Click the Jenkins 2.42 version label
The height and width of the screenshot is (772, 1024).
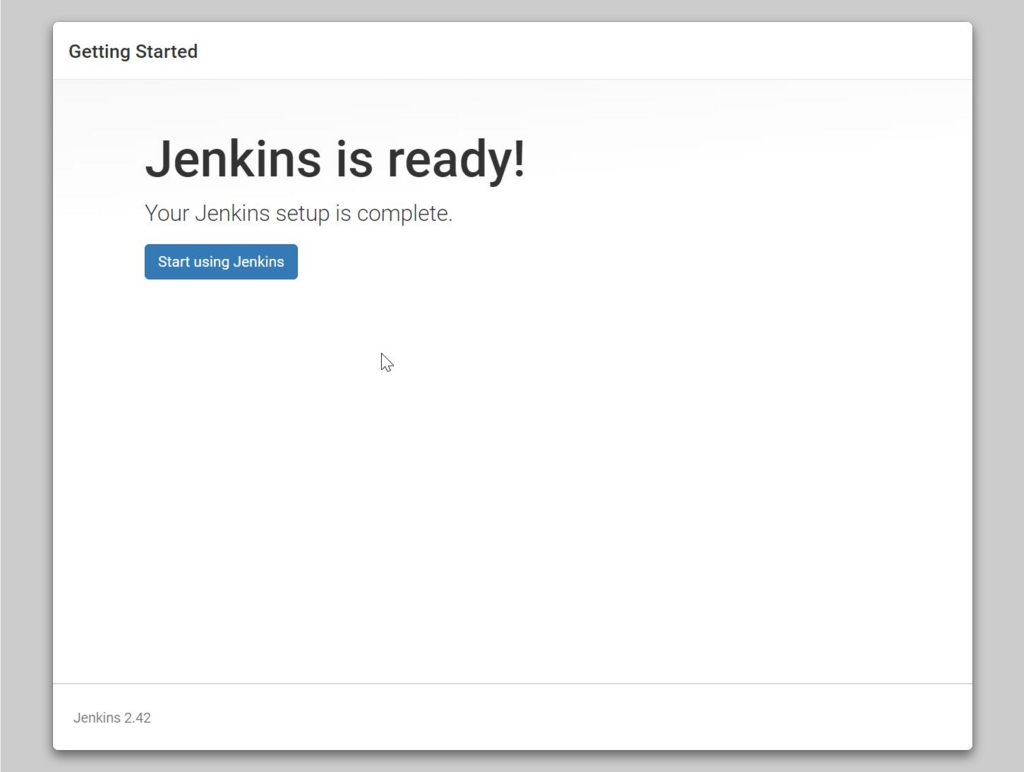click(x=112, y=718)
